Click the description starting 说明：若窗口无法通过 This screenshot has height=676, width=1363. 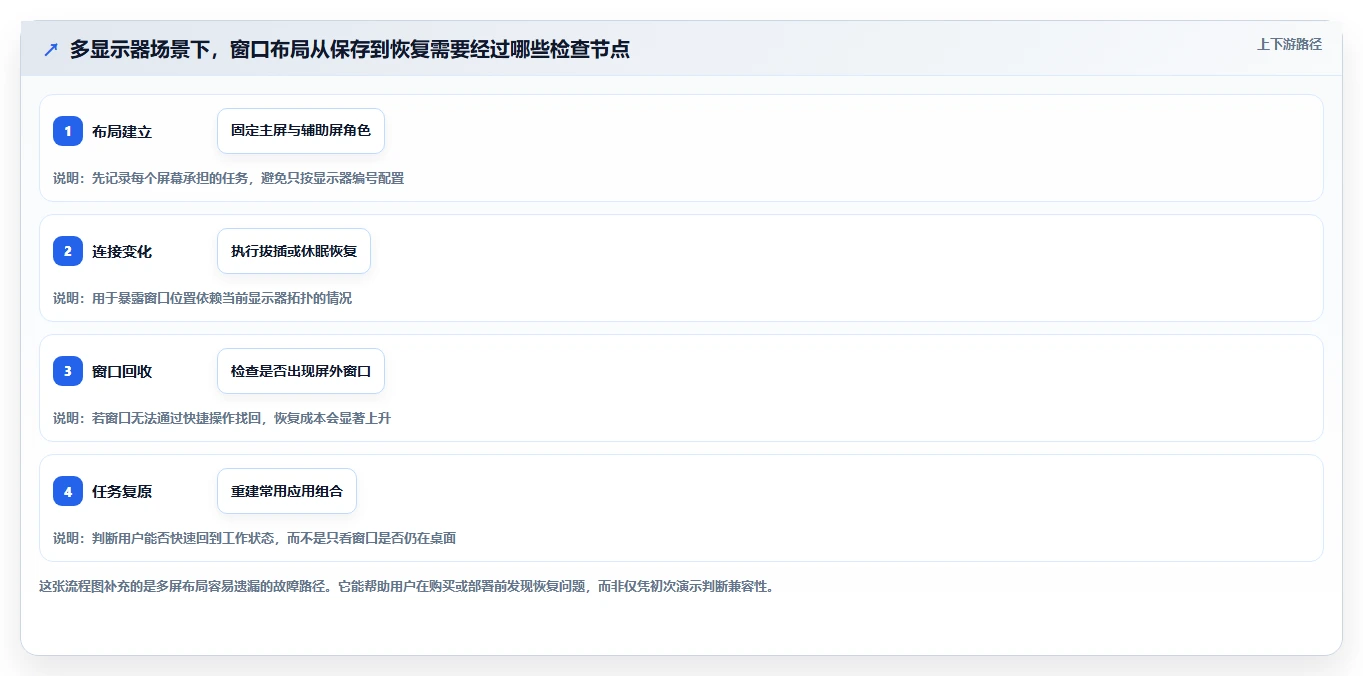(222, 418)
